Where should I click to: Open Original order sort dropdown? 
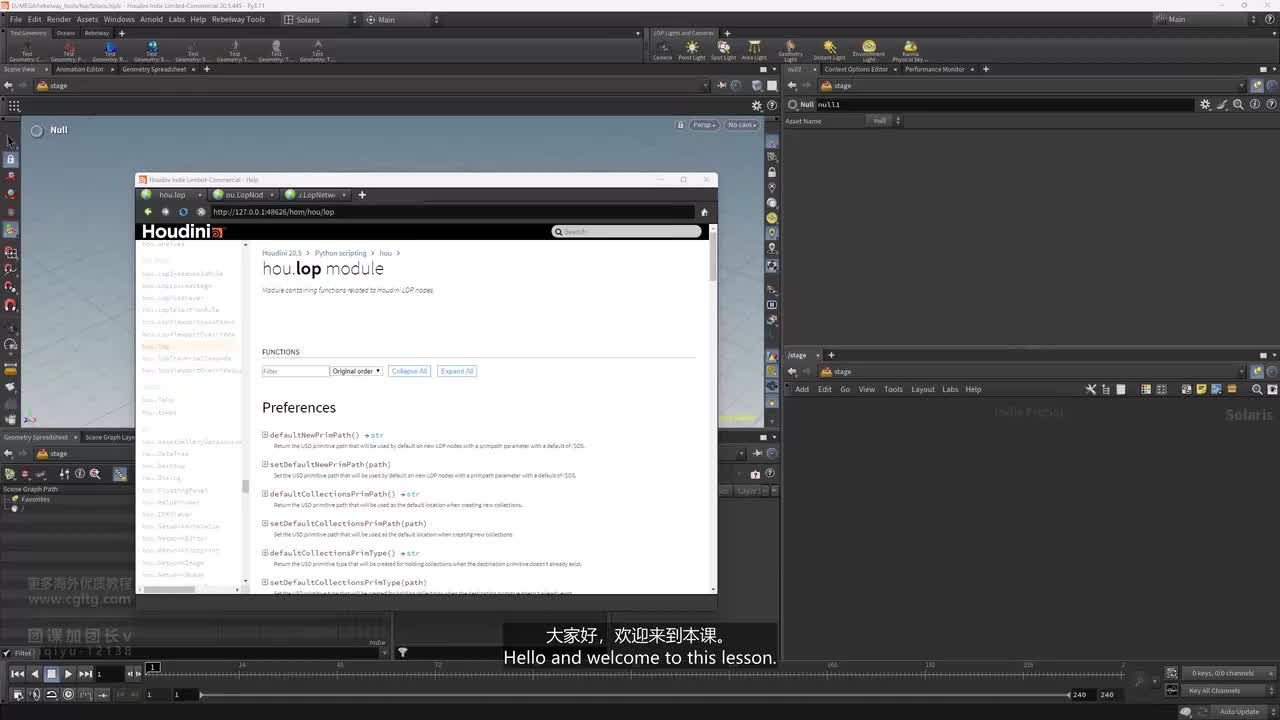coord(357,371)
